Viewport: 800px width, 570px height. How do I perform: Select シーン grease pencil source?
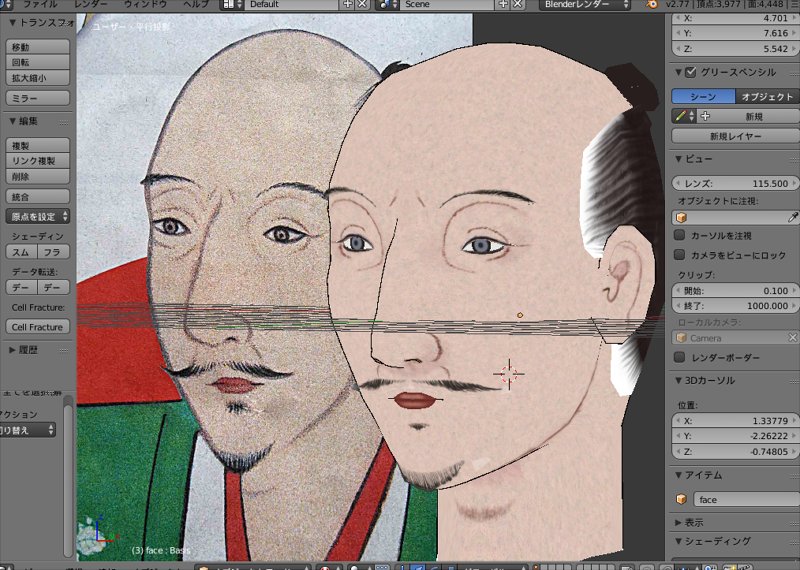[x=703, y=96]
